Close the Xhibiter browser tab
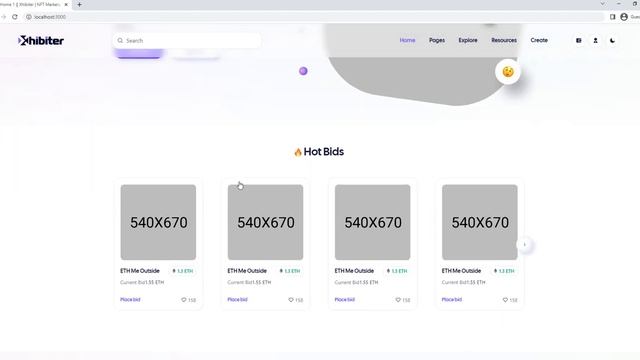 (66, 4)
